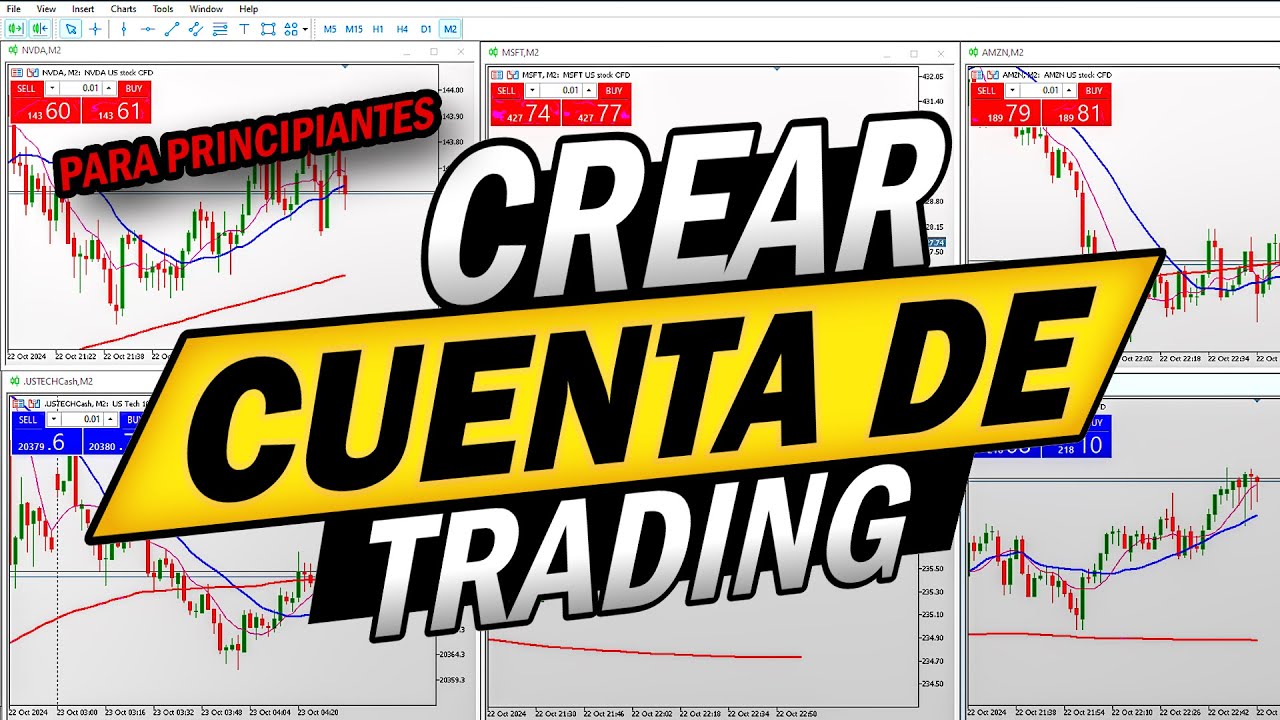This screenshot has width=1280, height=720.
Task: Open the Insert menu
Action: (83, 9)
